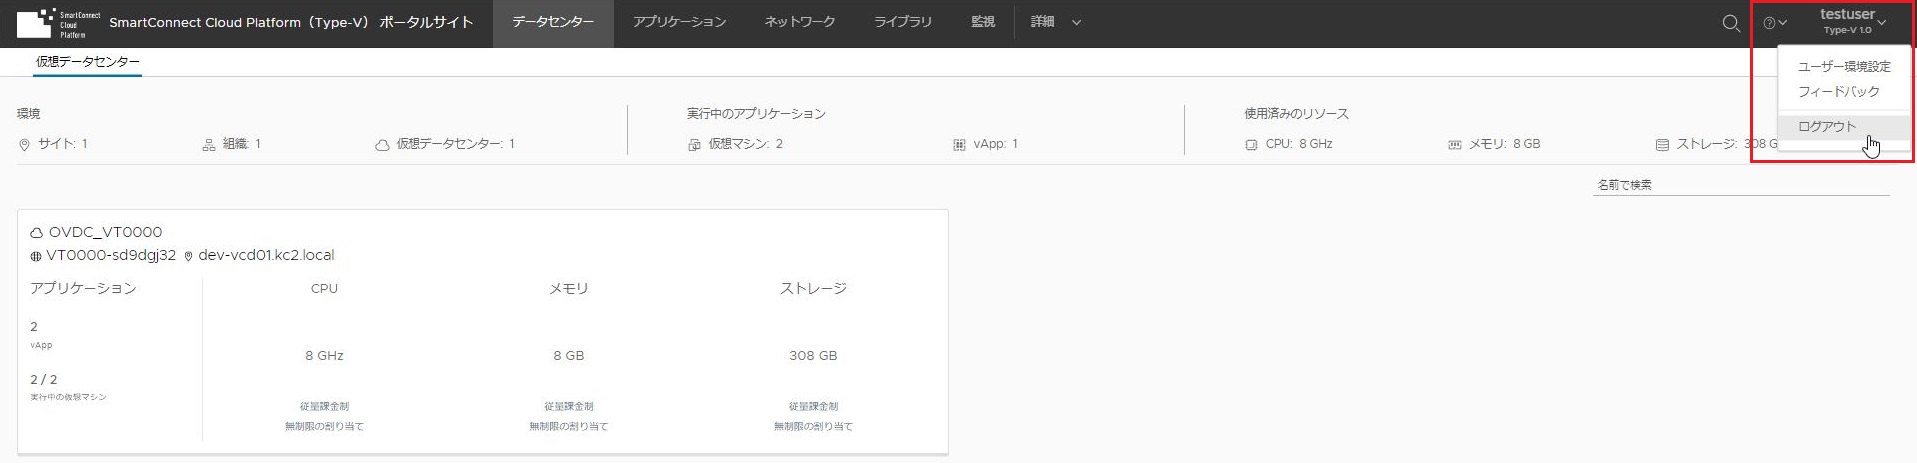Click the vApp grid icon
Viewport: 1917px width, 463px height.
(959, 145)
